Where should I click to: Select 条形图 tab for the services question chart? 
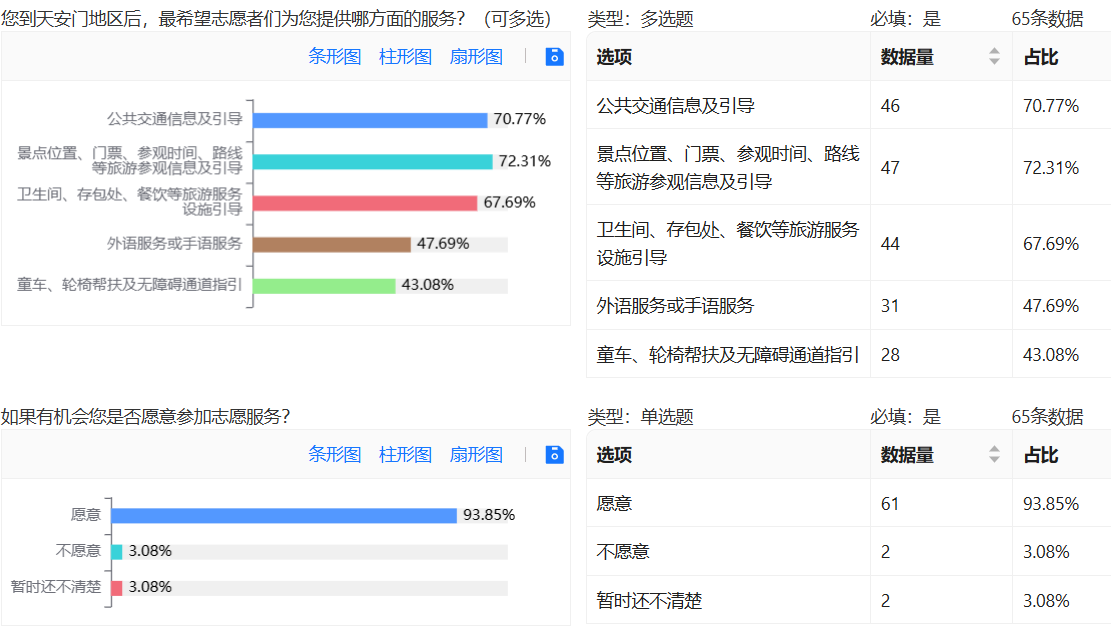tap(334, 57)
